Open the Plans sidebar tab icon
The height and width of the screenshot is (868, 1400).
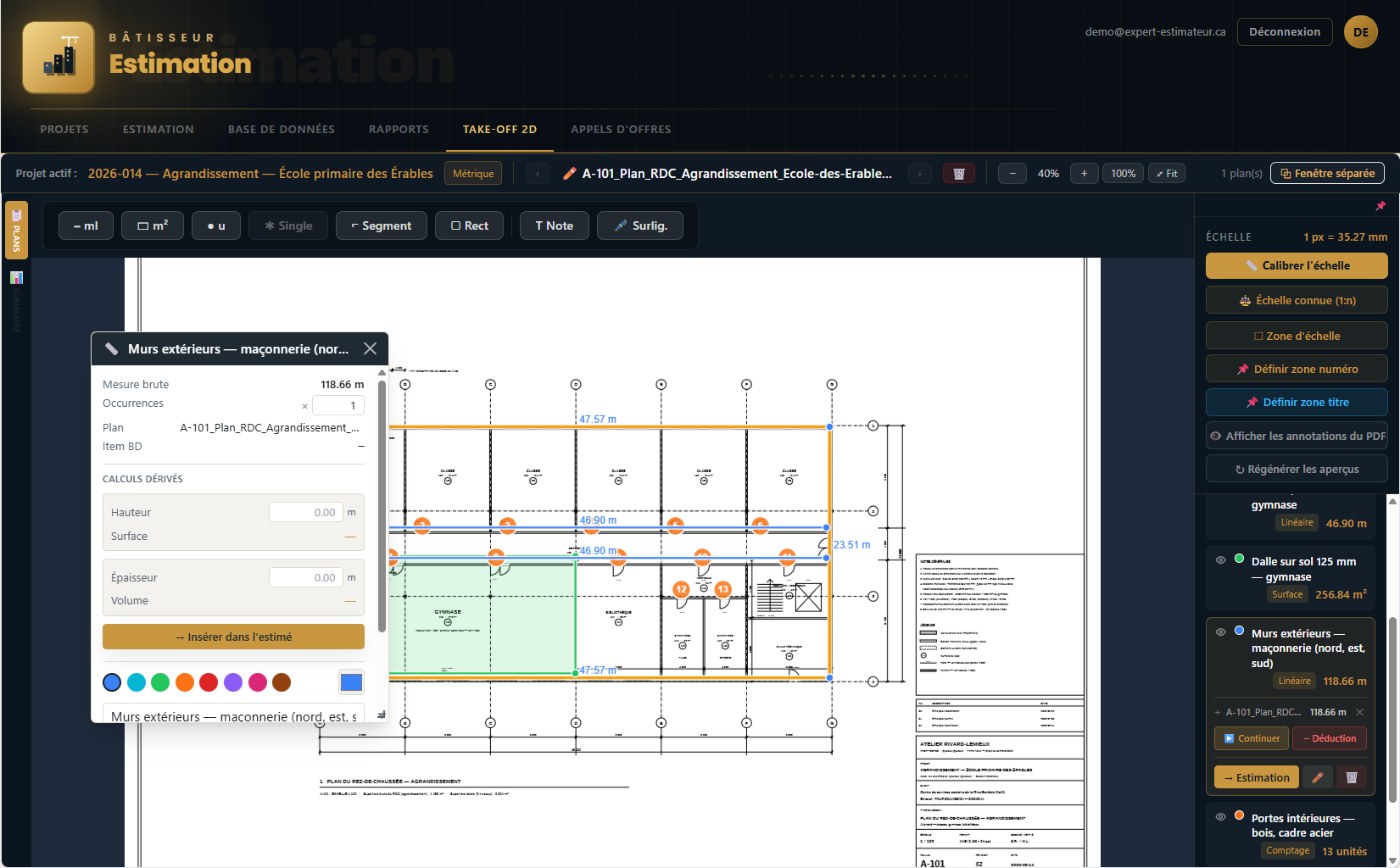click(x=16, y=229)
